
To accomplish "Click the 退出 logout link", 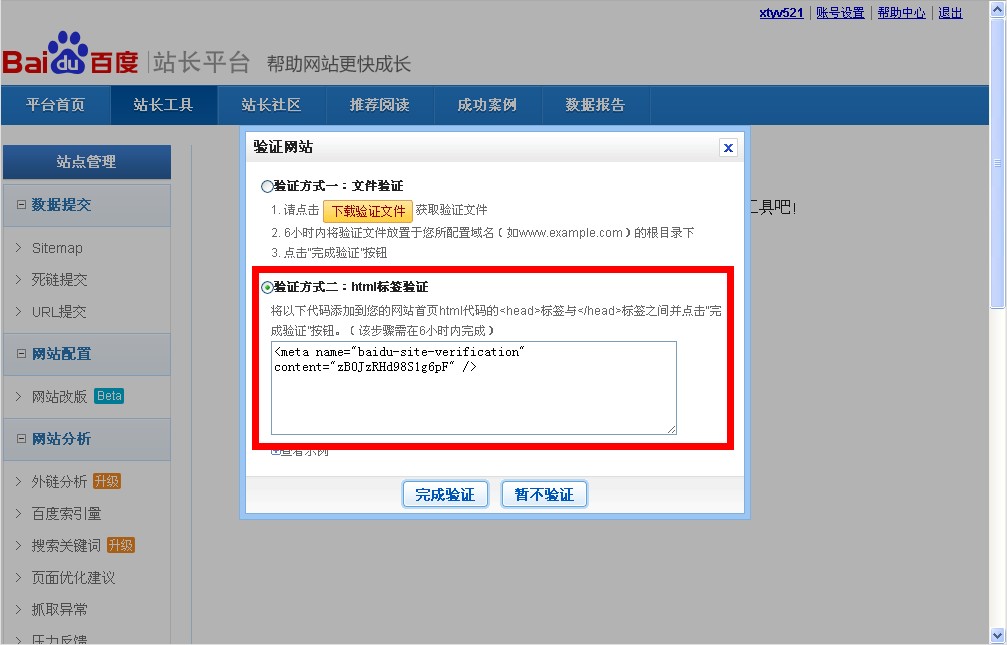I will [948, 12].
